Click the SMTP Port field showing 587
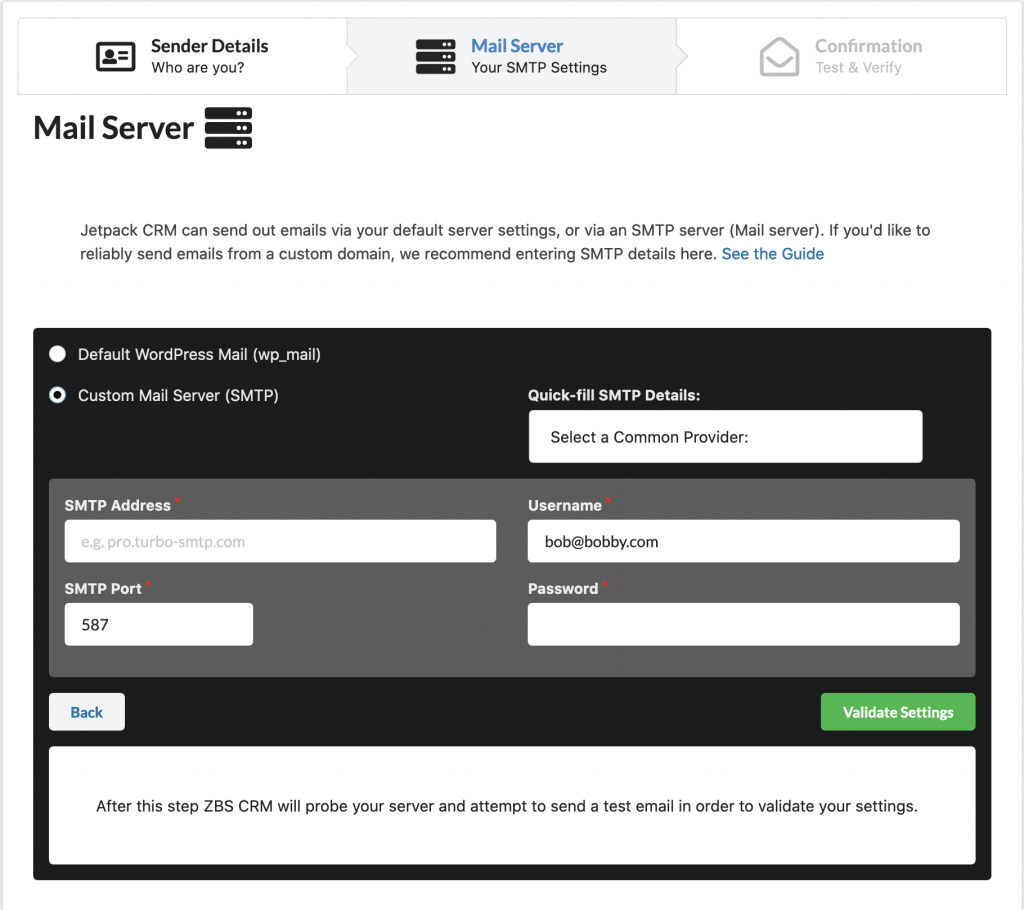 point(159,625)
